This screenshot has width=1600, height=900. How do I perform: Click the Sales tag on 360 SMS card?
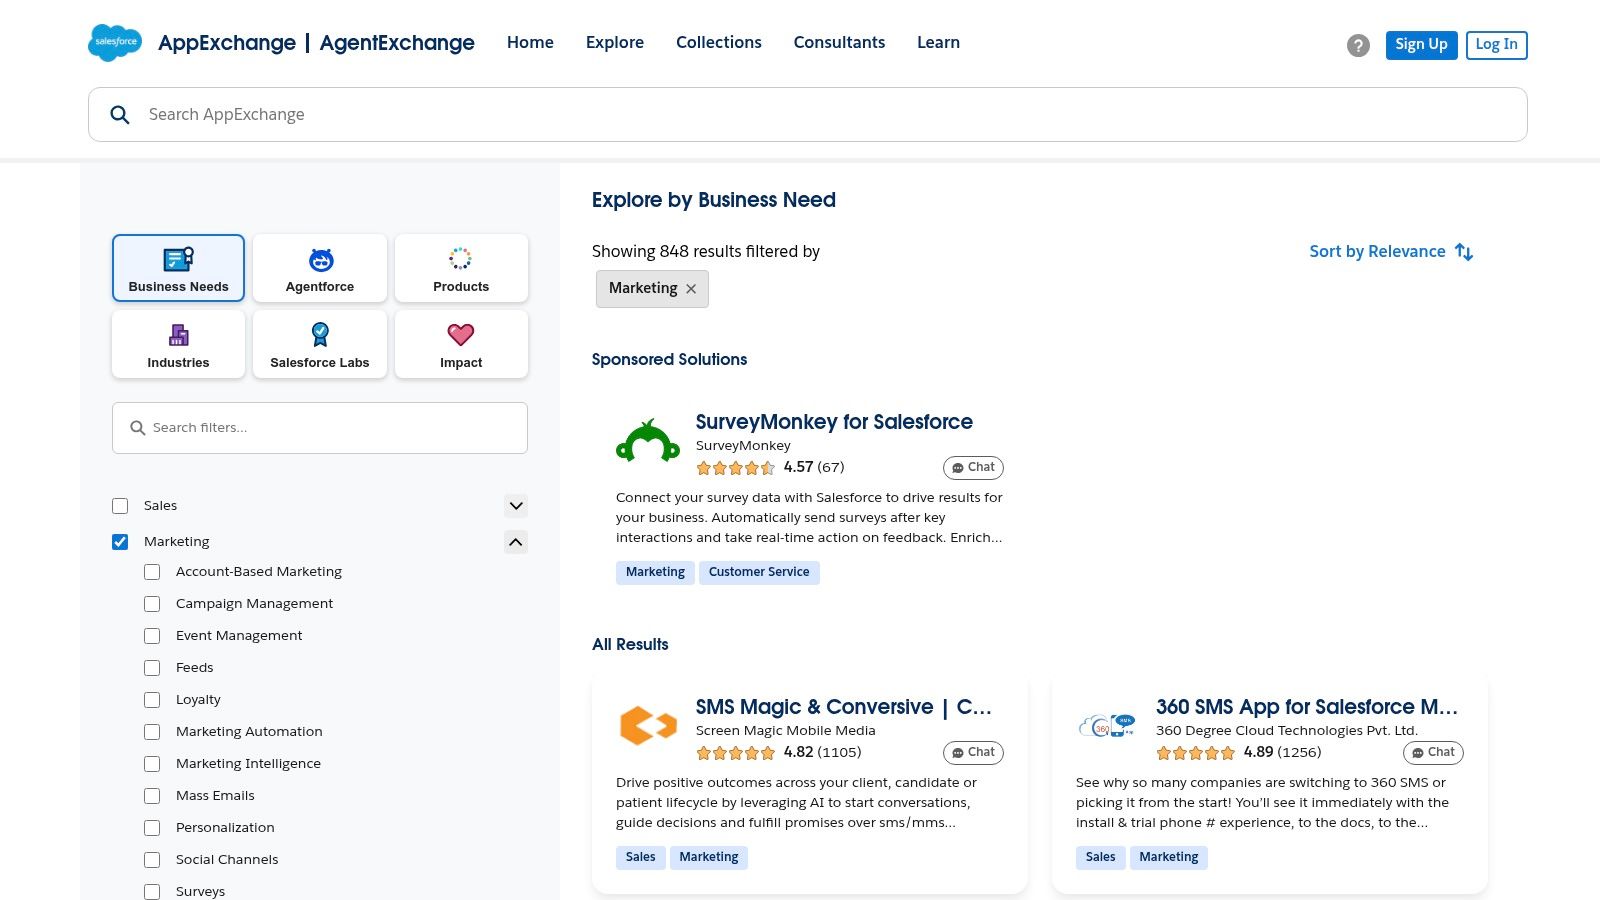(1101, 858)
